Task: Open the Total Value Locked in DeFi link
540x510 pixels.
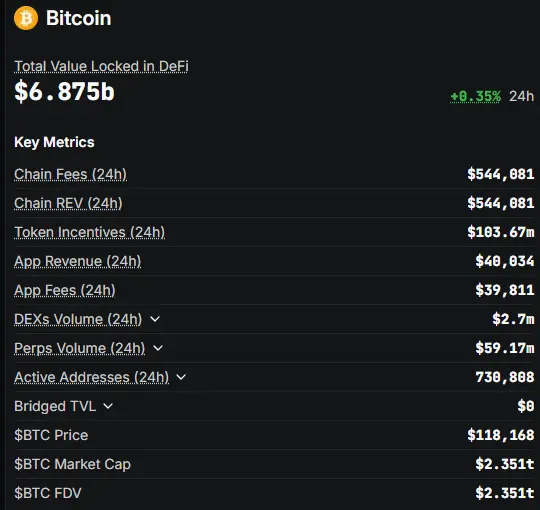Action: point(101,66)
